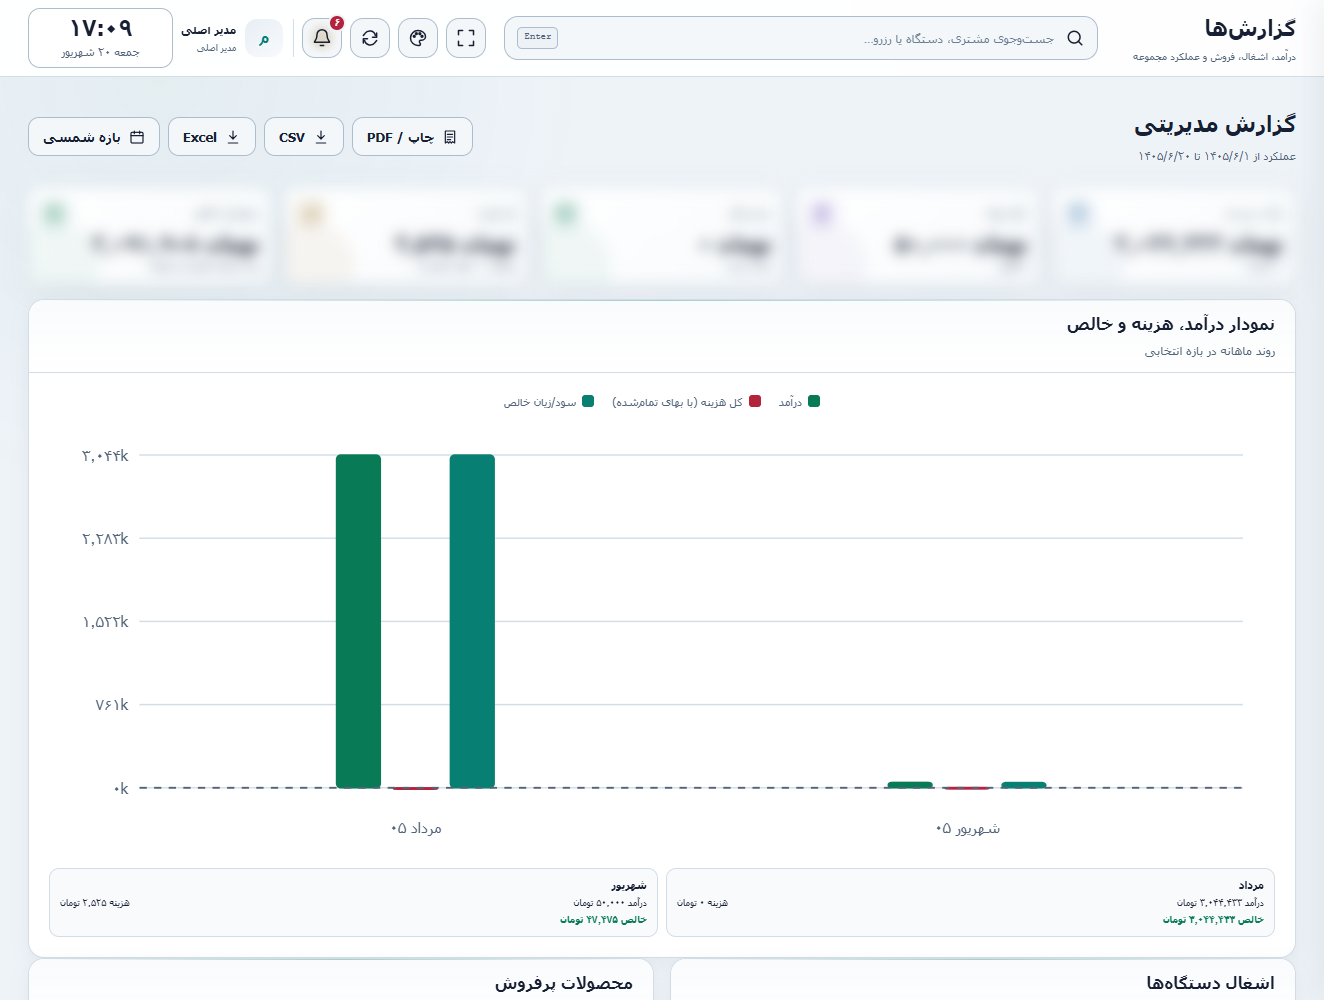Screen dimensions: 1324x1000
Task: Click the refresh arrows icon
Action: [x=370, y=38]
